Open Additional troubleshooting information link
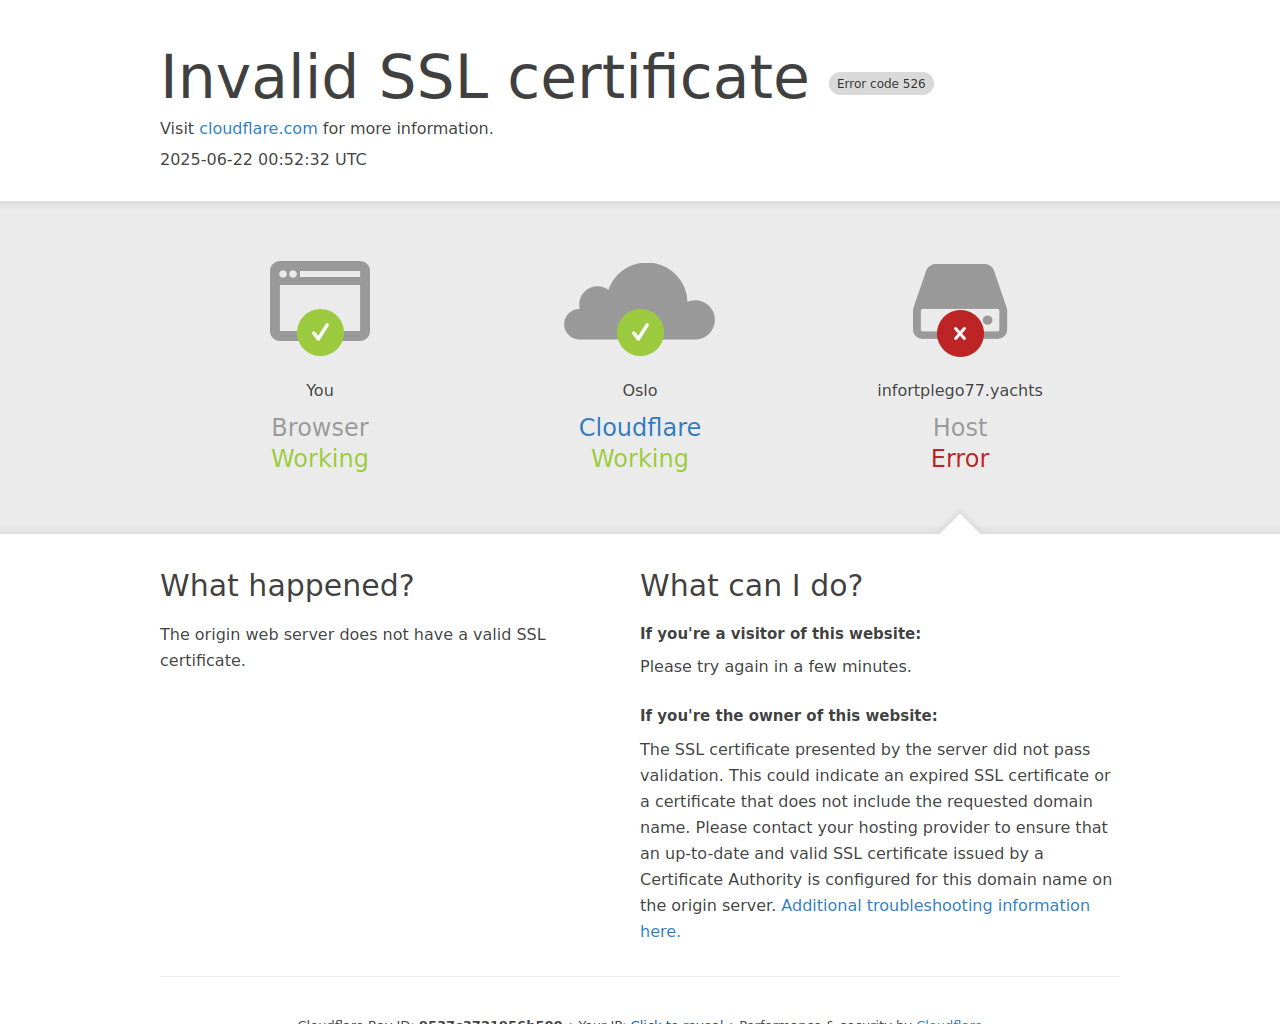 click(x=865, y=918)
